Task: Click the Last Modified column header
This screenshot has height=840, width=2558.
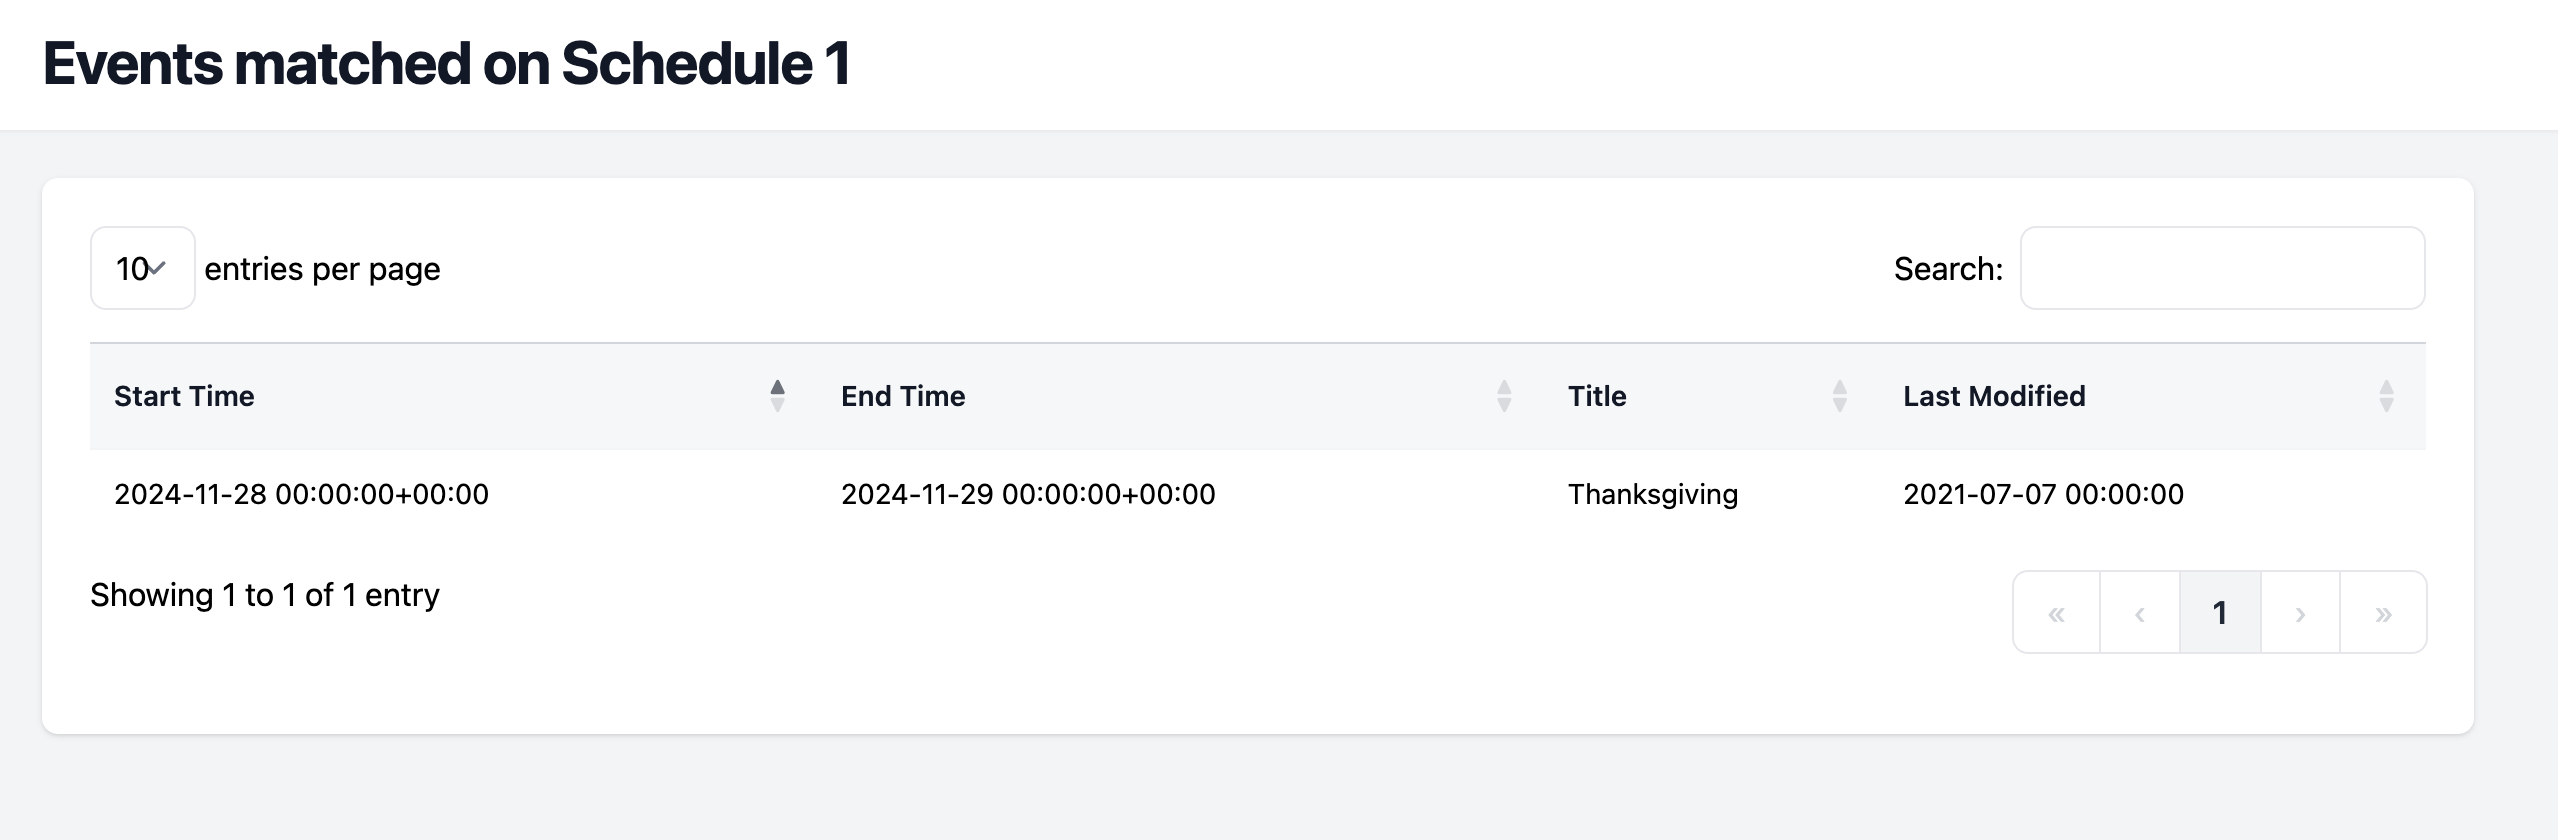Action: (1994, 396)
